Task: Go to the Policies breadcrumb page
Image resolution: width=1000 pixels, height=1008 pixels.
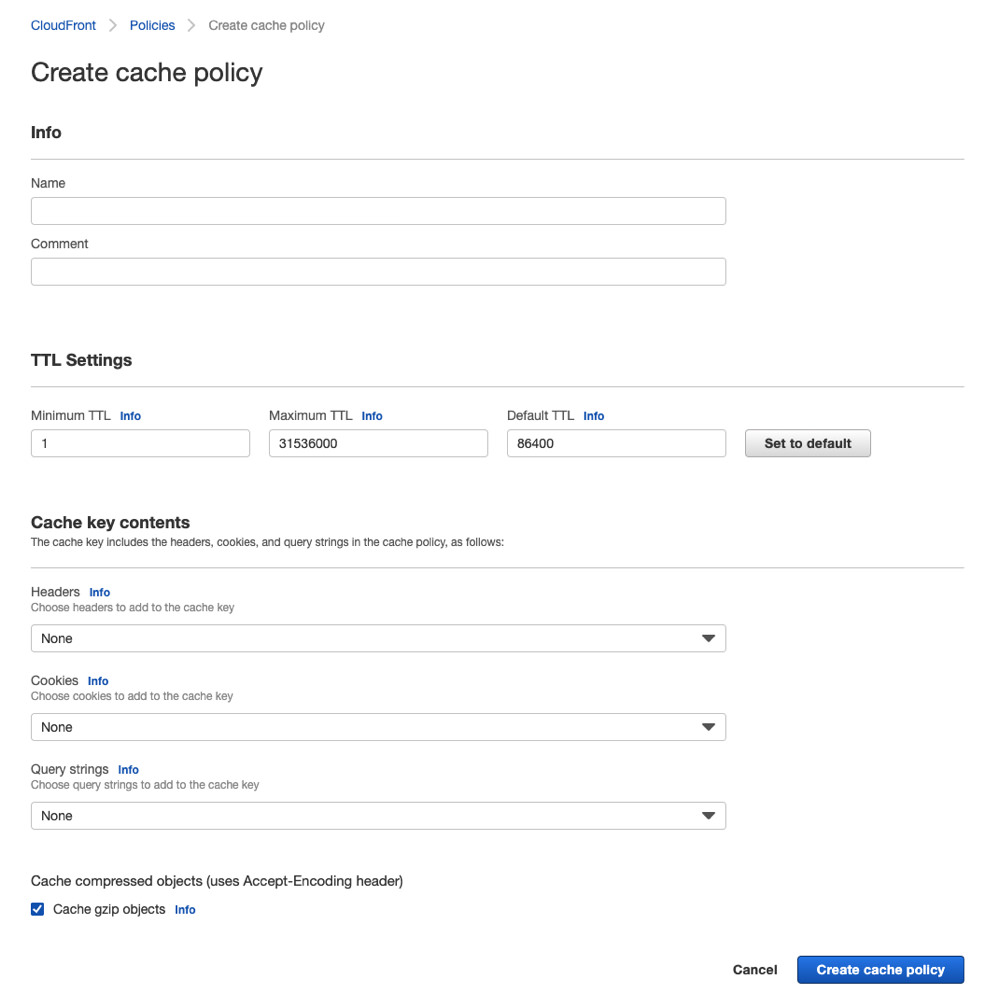Action: [152, 25]
